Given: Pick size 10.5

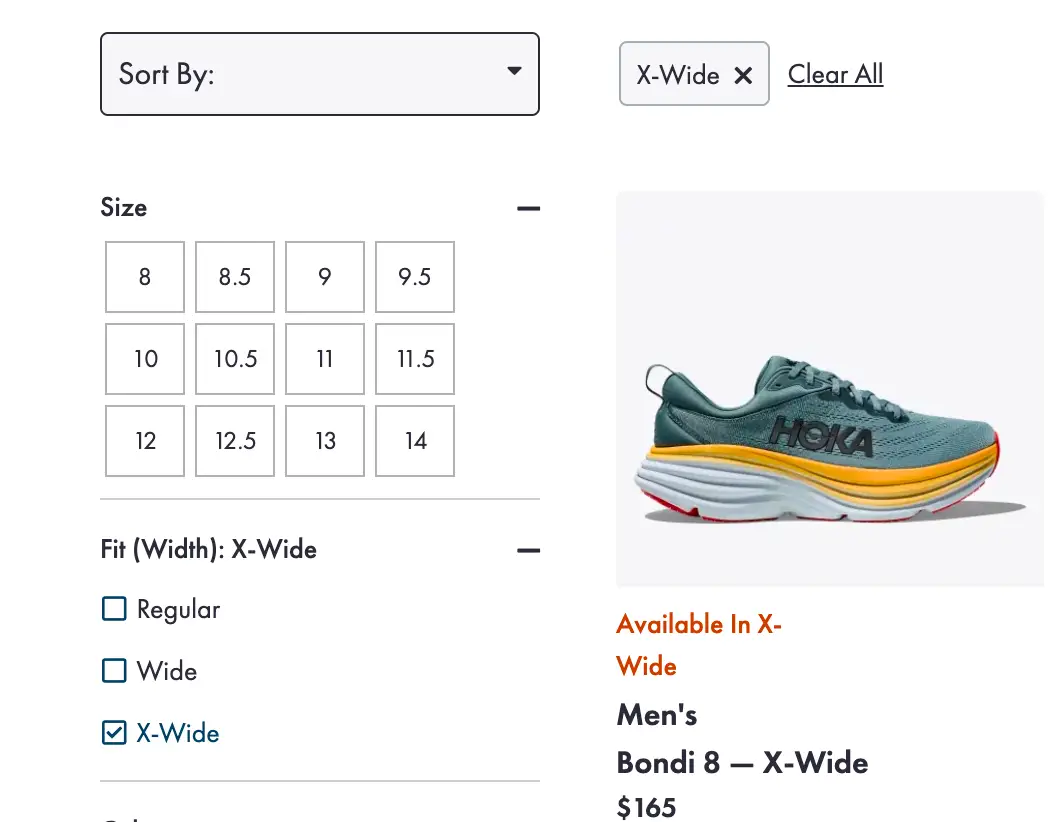Looking at the screenshot, I should tap(234, 358).
